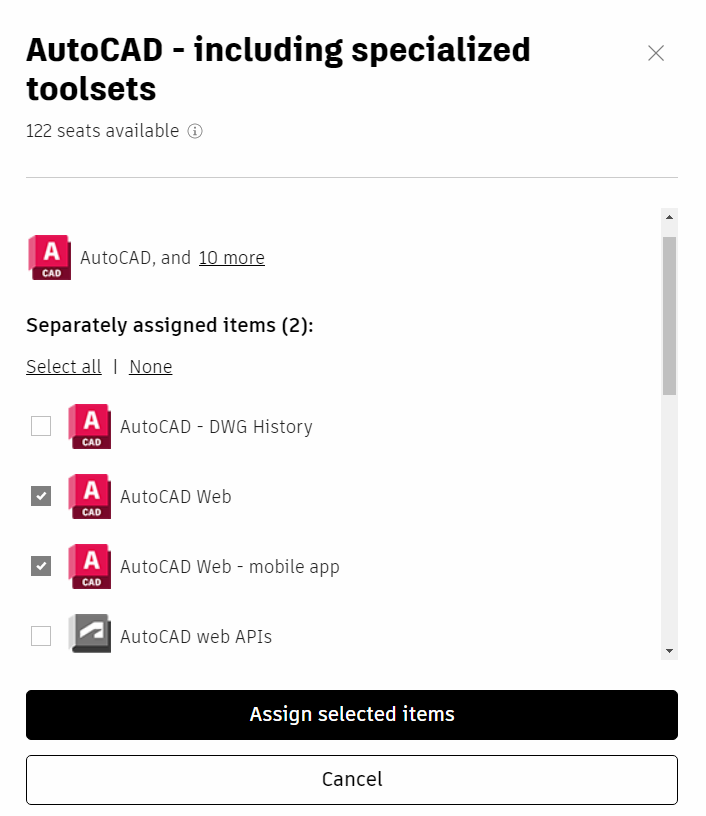706x816 pixels.
Task: Click the vertical scrollbar thumb
Action: pos(669,315)
